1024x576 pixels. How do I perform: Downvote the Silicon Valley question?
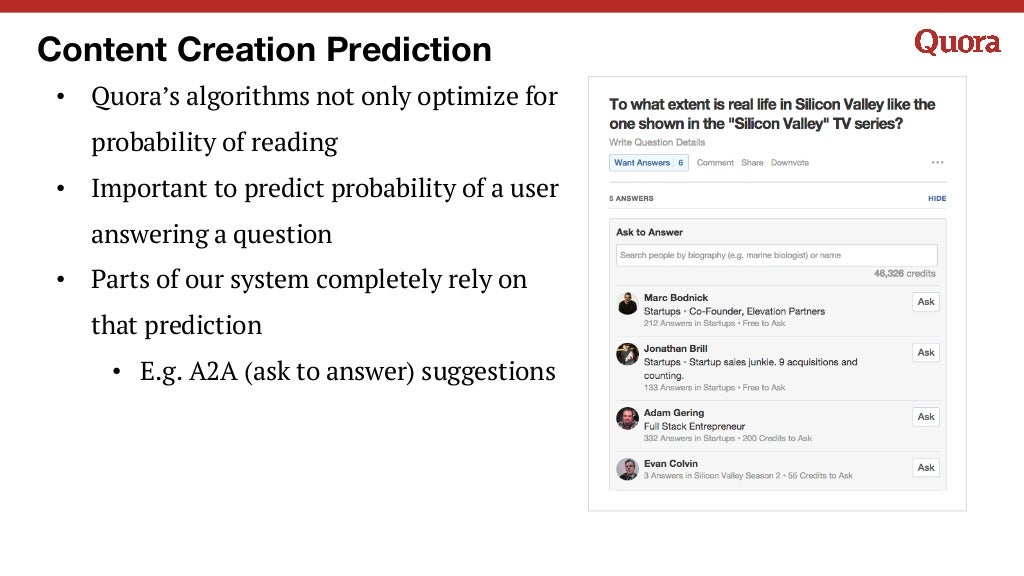tap(790, 163)
